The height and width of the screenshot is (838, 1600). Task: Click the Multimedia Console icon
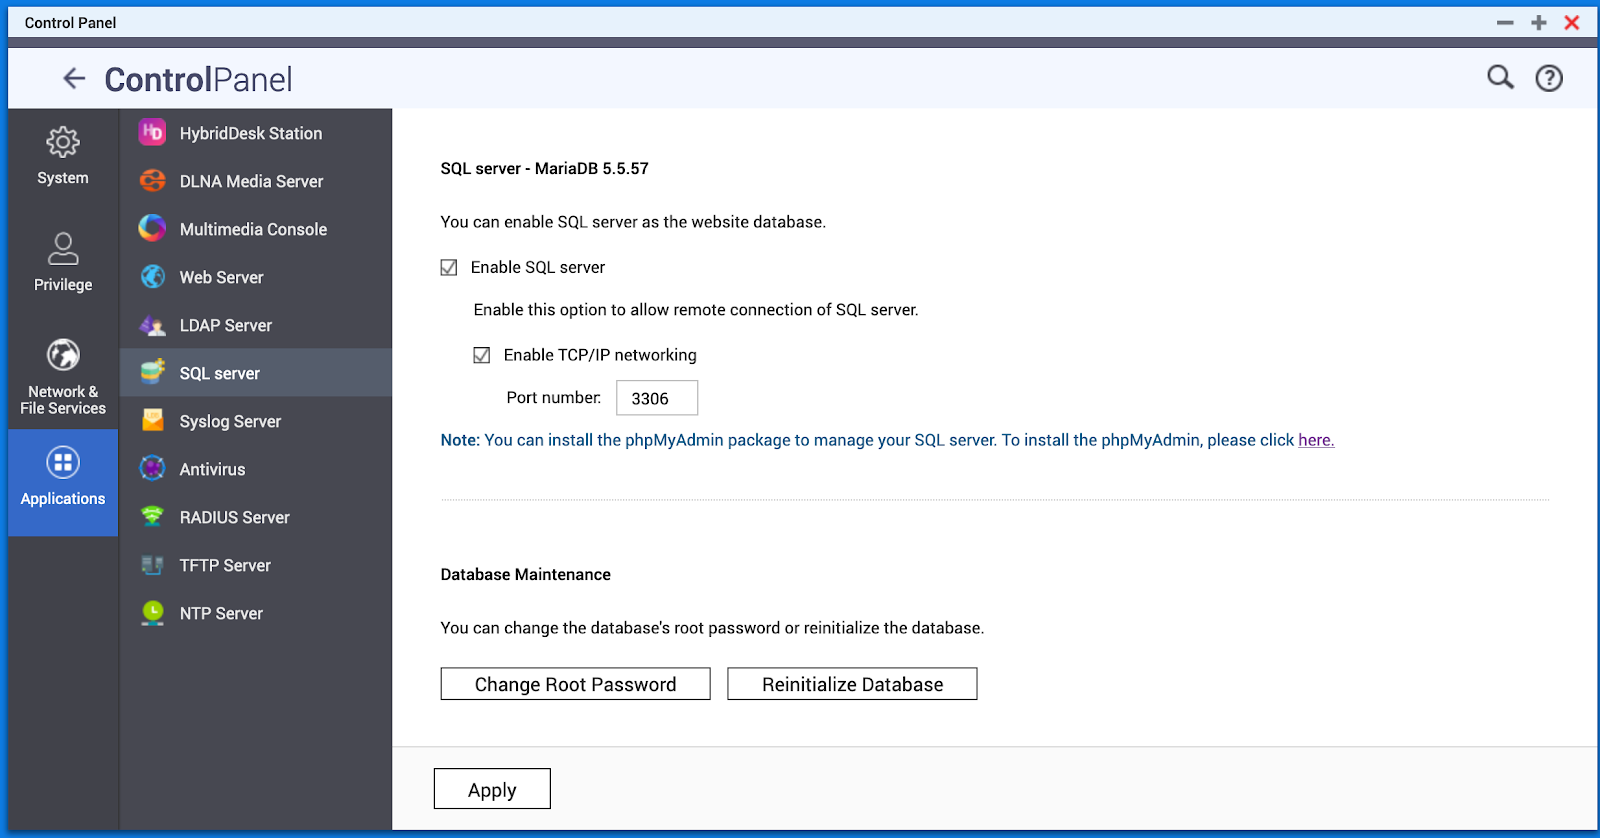pyautogui.click(x=152, y=229)
